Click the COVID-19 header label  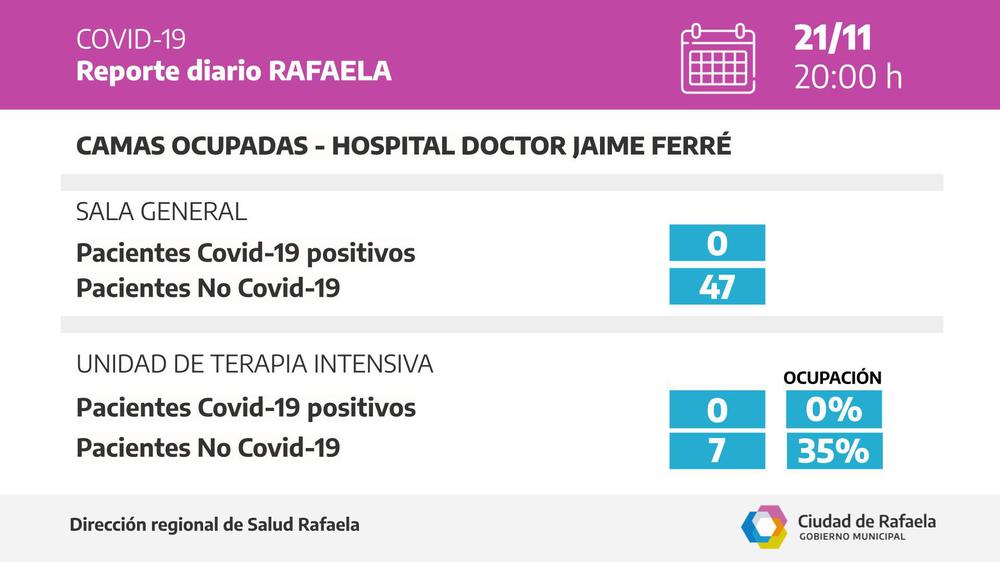[x=131, y=39]
